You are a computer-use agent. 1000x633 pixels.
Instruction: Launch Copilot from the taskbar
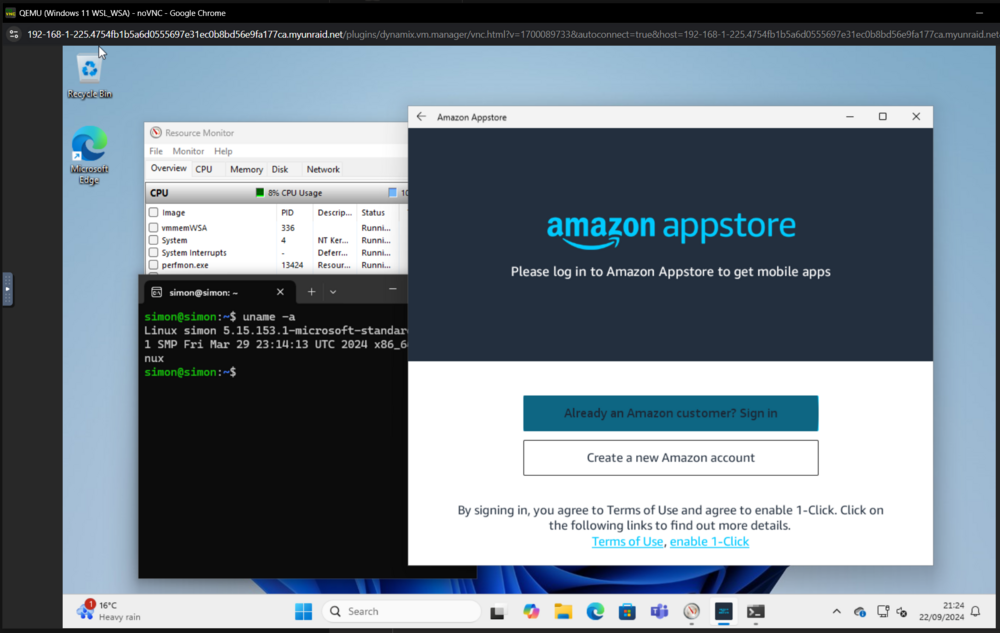(531, 612)
